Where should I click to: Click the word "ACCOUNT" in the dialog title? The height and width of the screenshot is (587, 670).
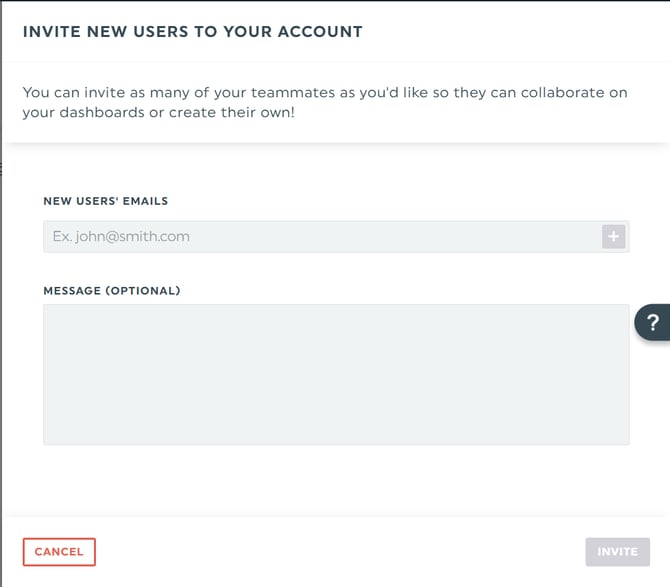coord(322,32)
